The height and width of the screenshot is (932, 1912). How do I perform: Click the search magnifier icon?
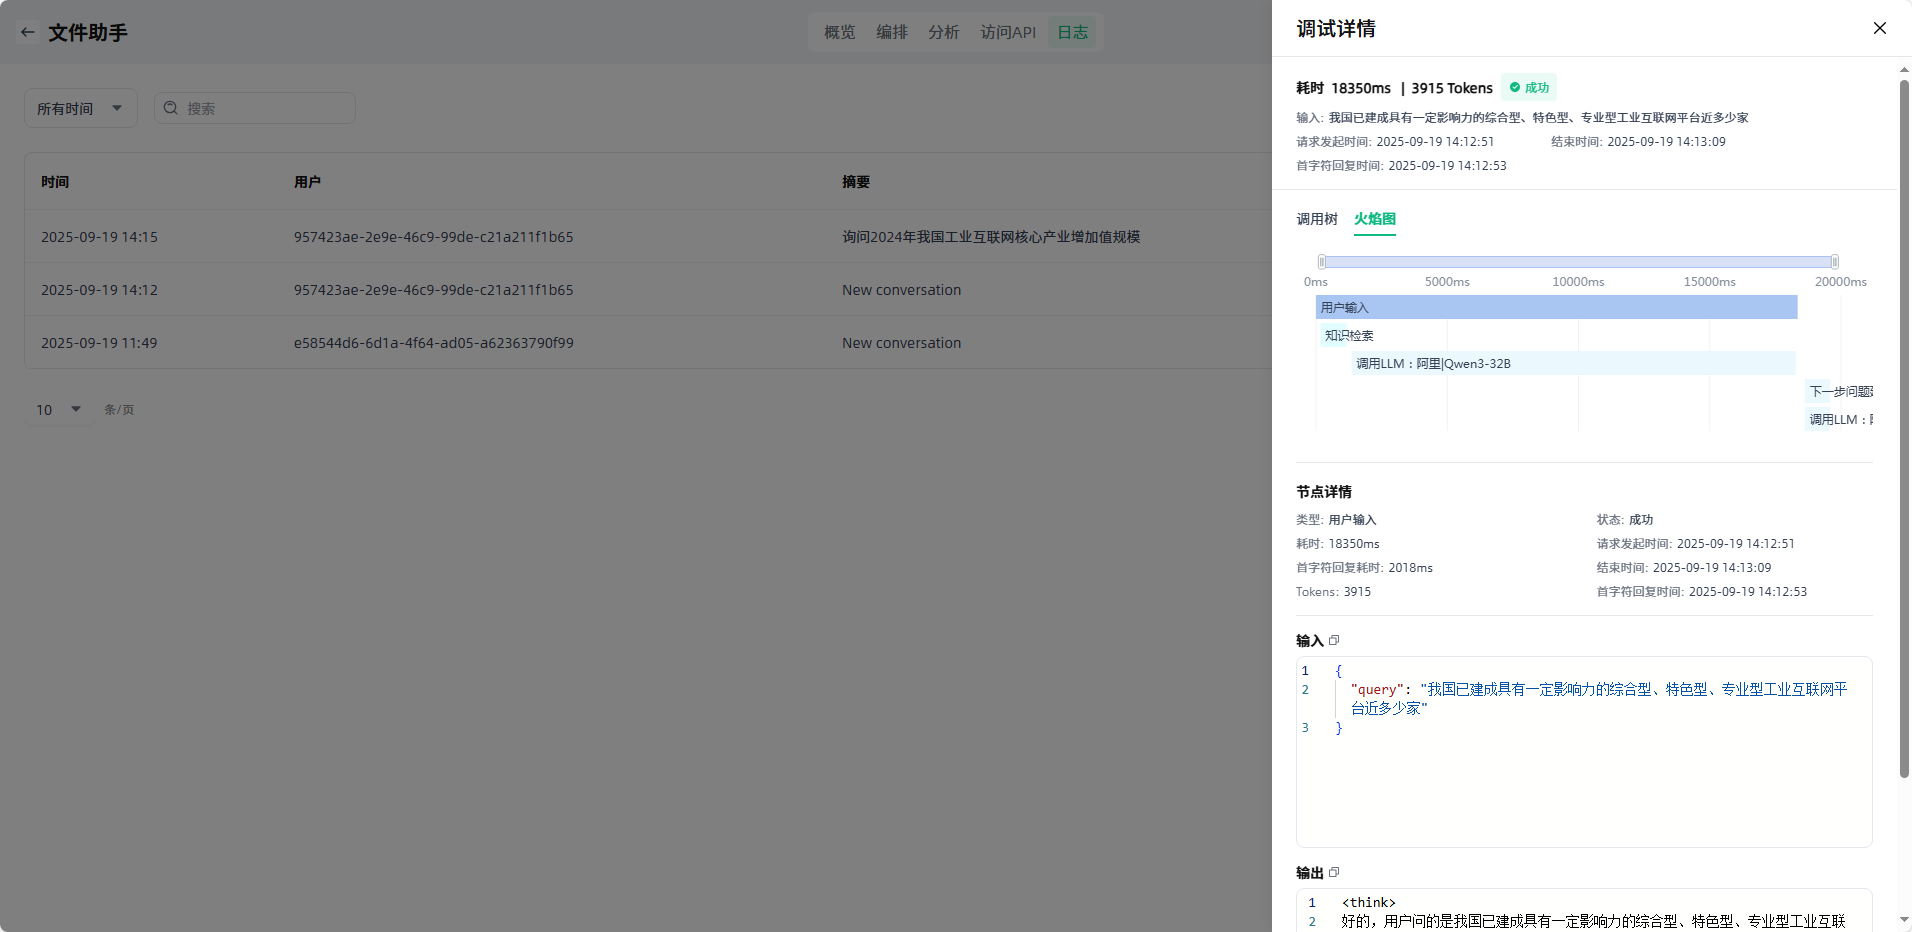coord(171,108)
